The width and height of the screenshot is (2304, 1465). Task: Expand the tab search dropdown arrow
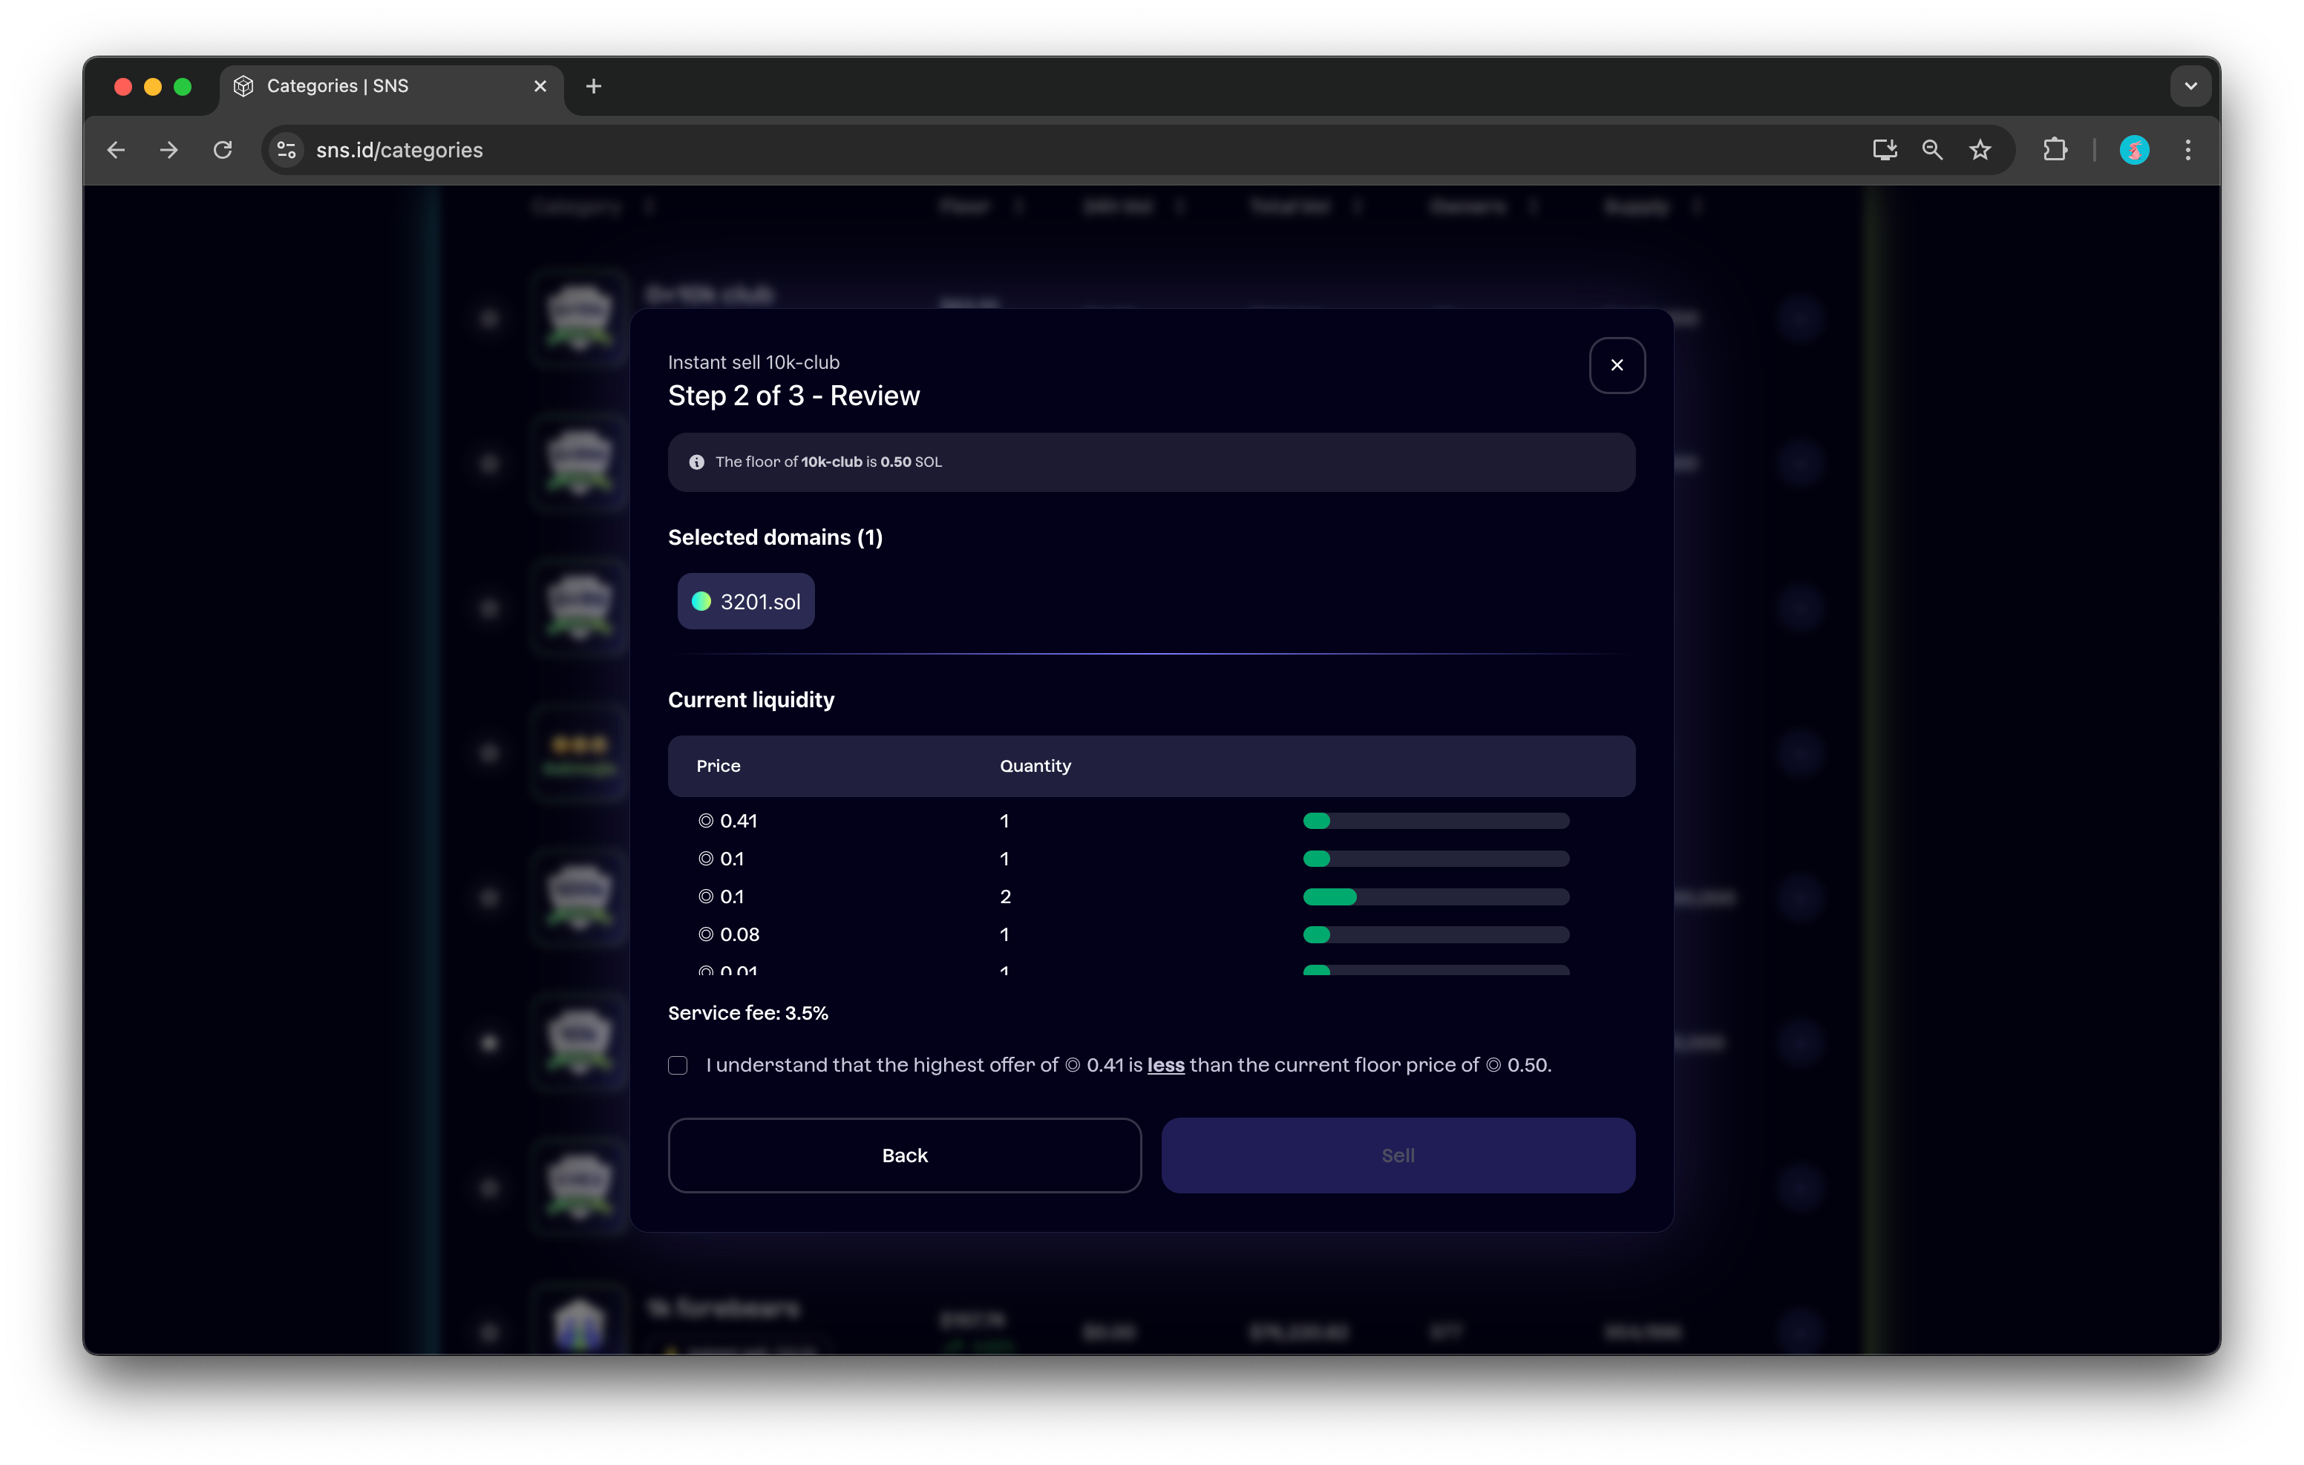coord(2190,86)
